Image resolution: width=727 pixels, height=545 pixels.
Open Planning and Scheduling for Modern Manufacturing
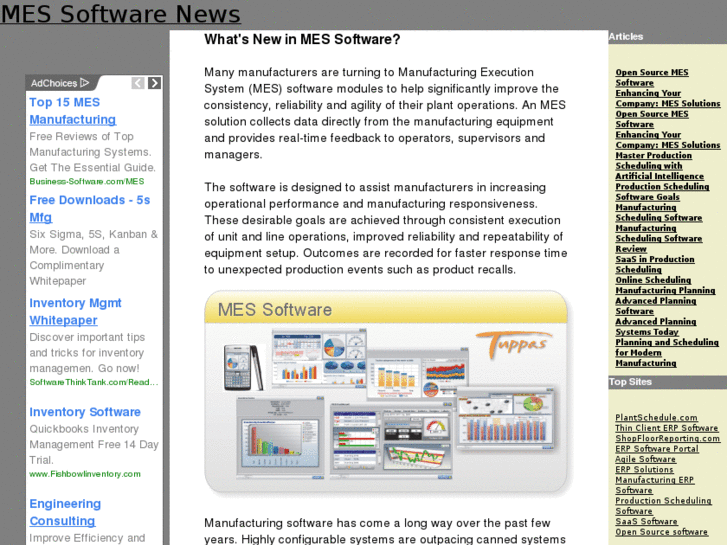coord(667,353)
